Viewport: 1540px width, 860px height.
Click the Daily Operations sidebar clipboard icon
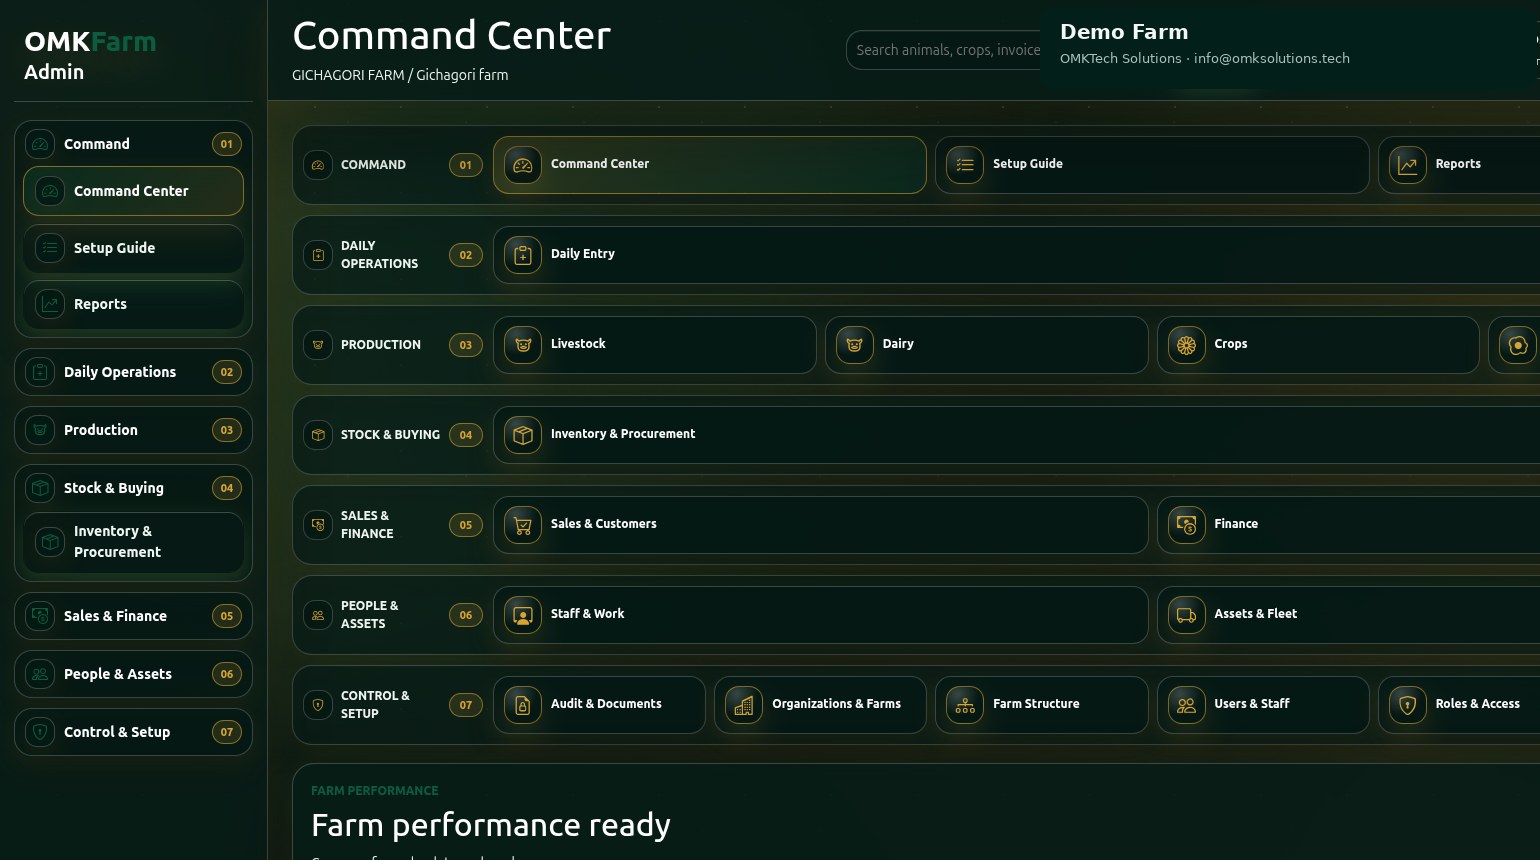pyautogui.click(x=40, y=372)
